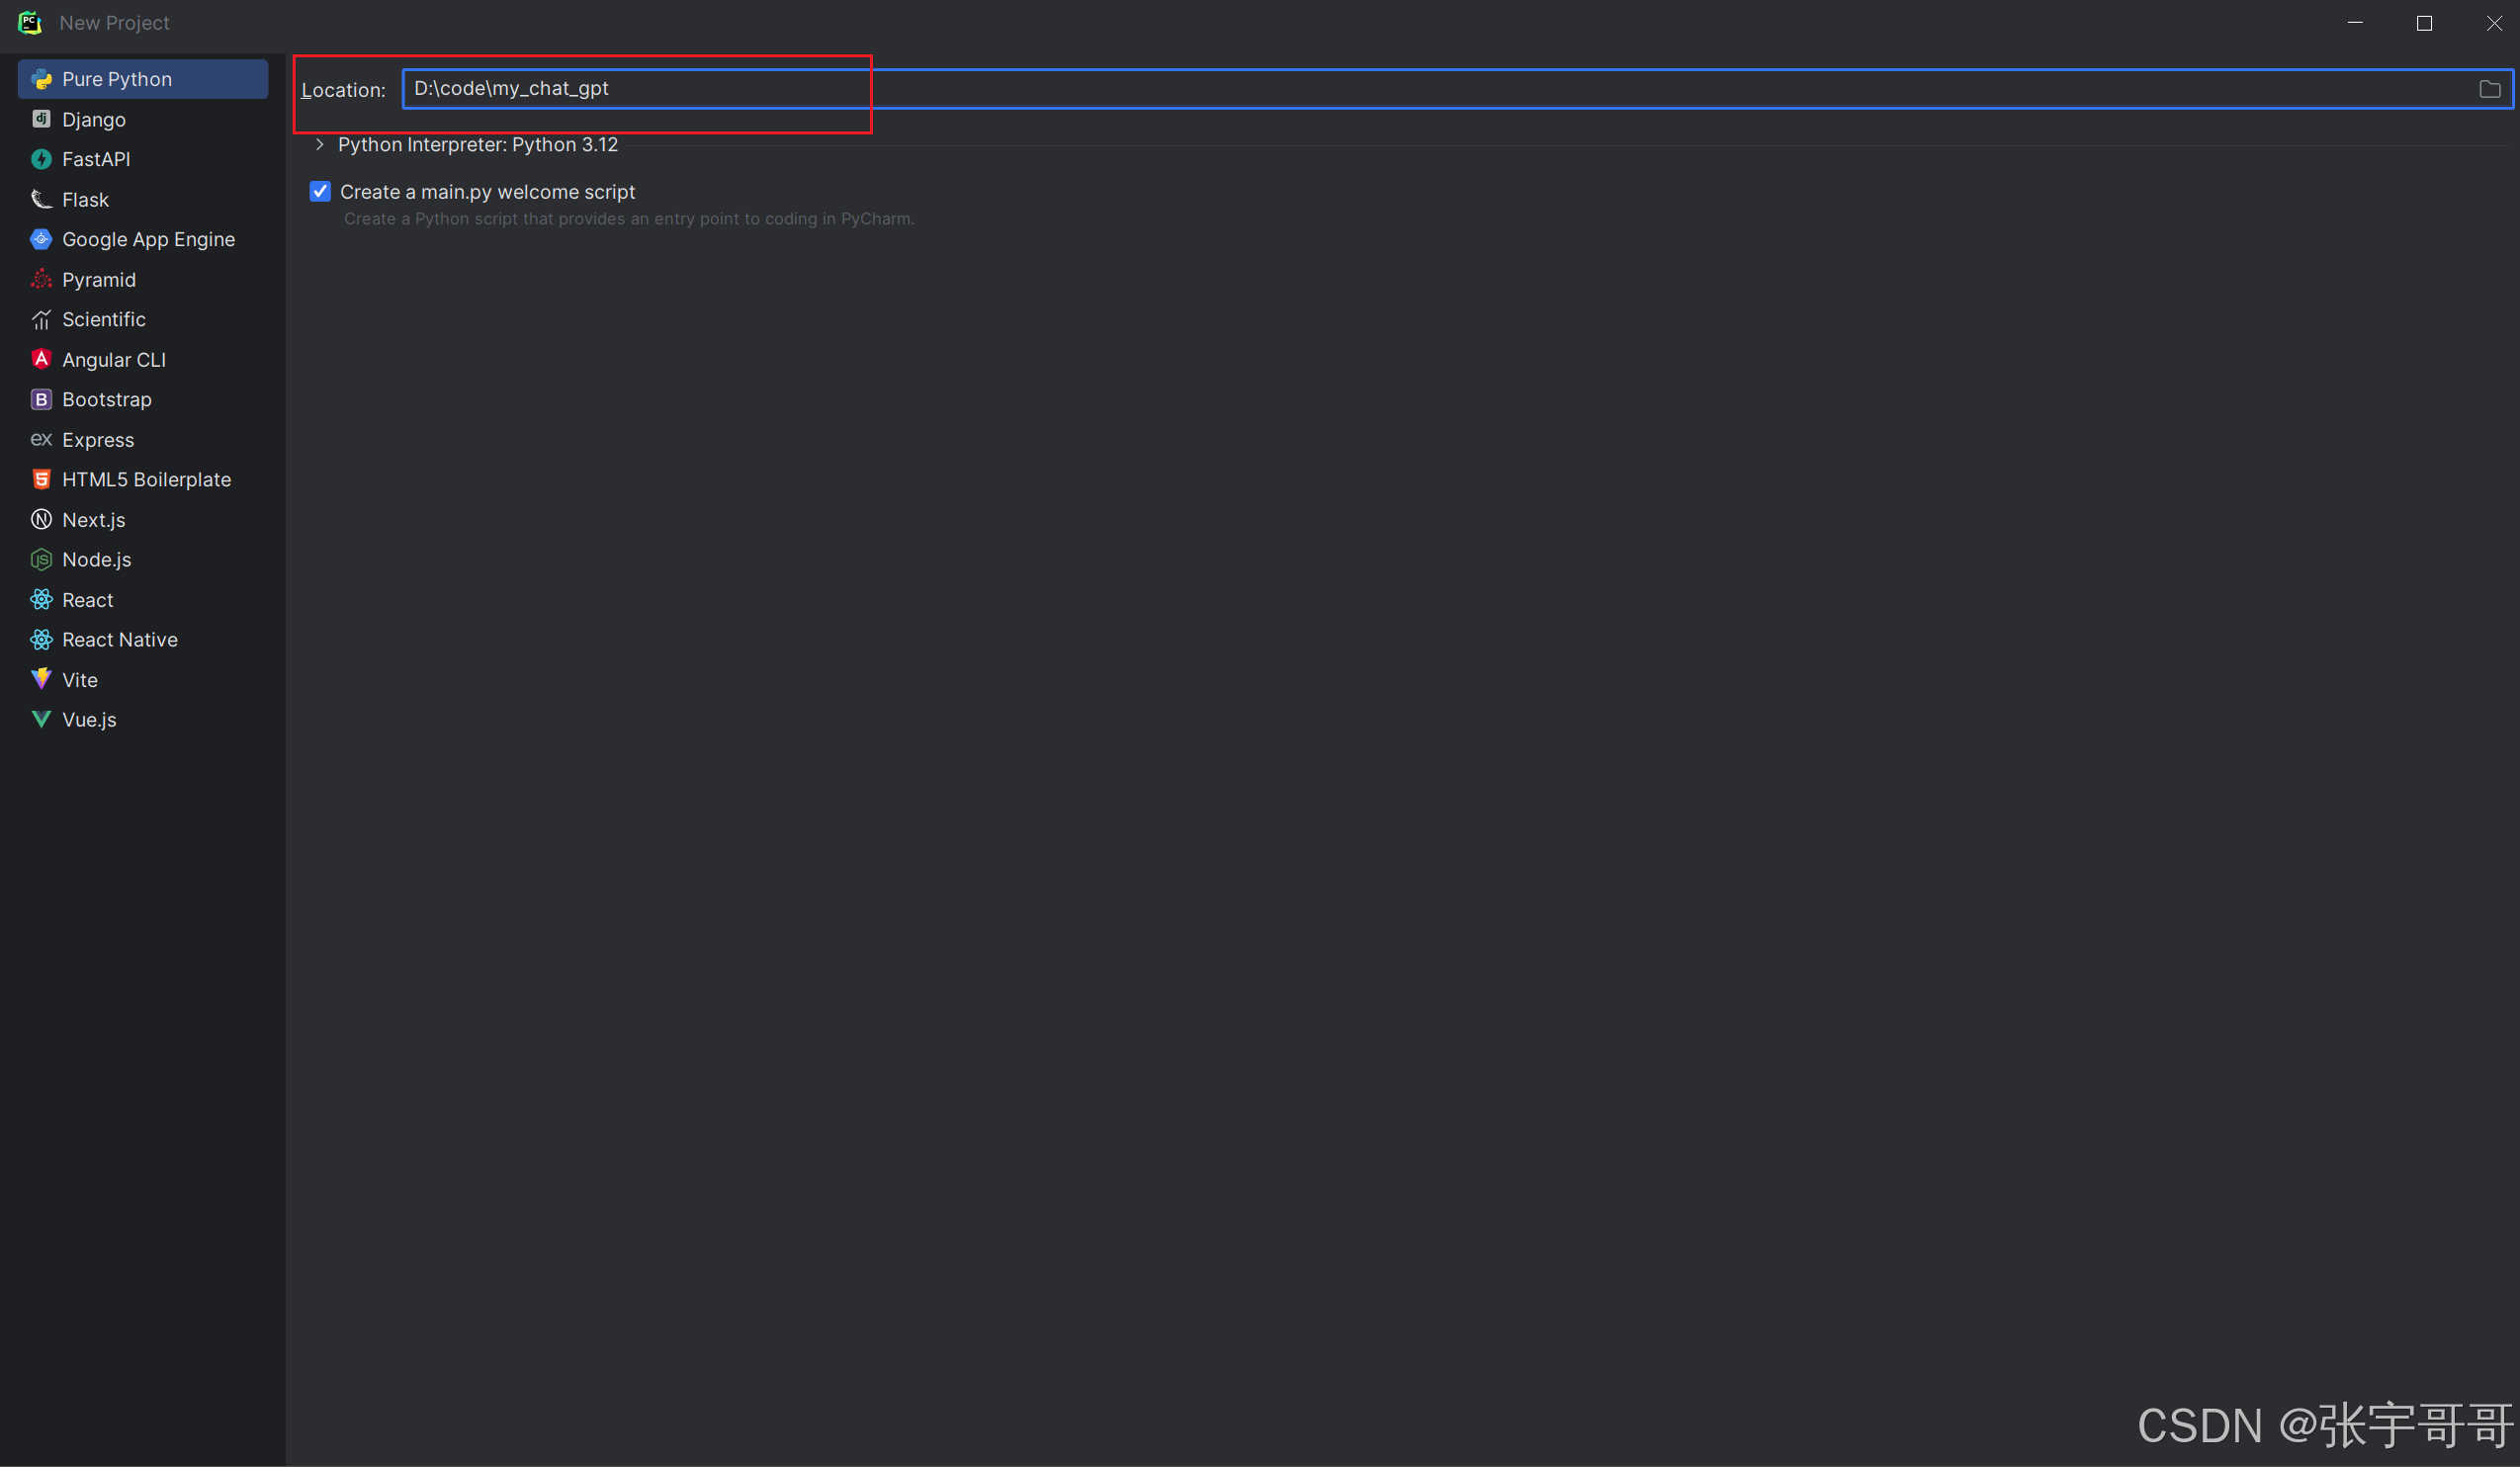This screenshot has width=2520, height=1467.
Task: Select Node.js project template
Action: click(96, 559)
